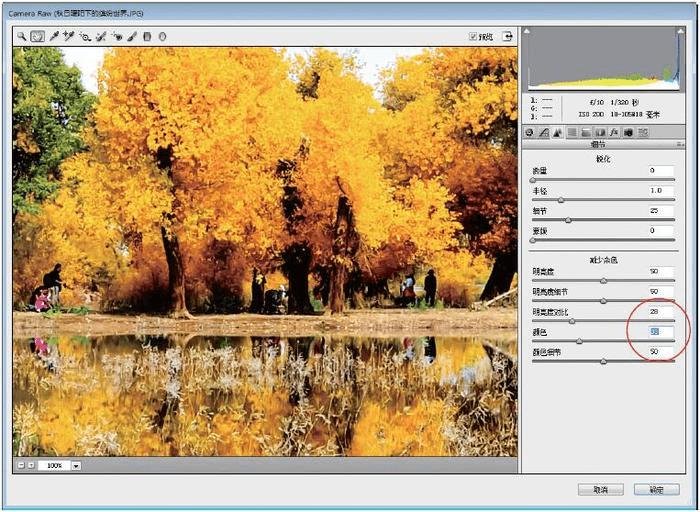Click the 半径 value field showing 1.0

pyautogui.click(x=661, y=191)
